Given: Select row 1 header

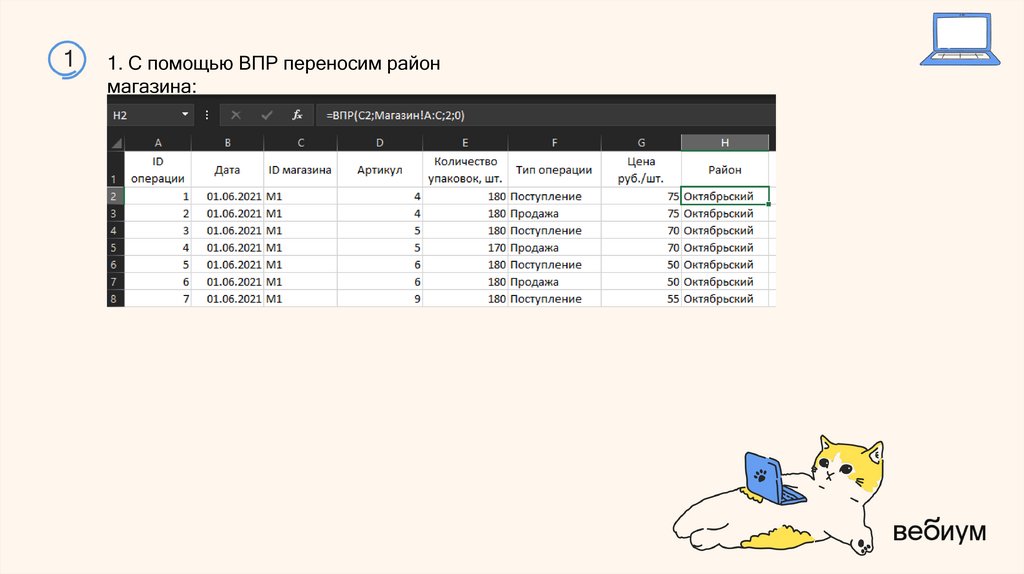Looking at the screenshot, I should tap(116, 170).
